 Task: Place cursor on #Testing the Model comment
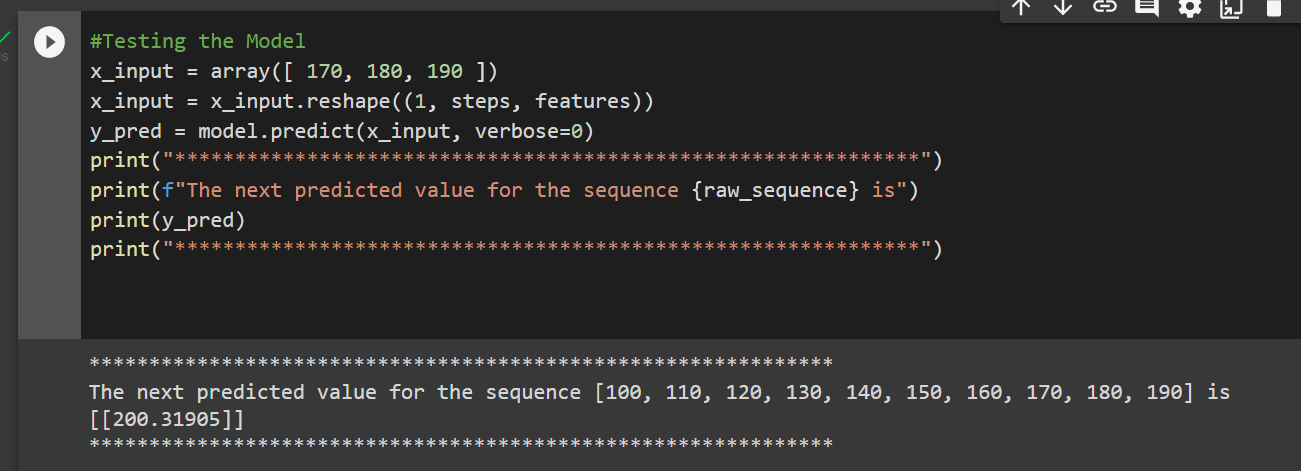(198, 42)
